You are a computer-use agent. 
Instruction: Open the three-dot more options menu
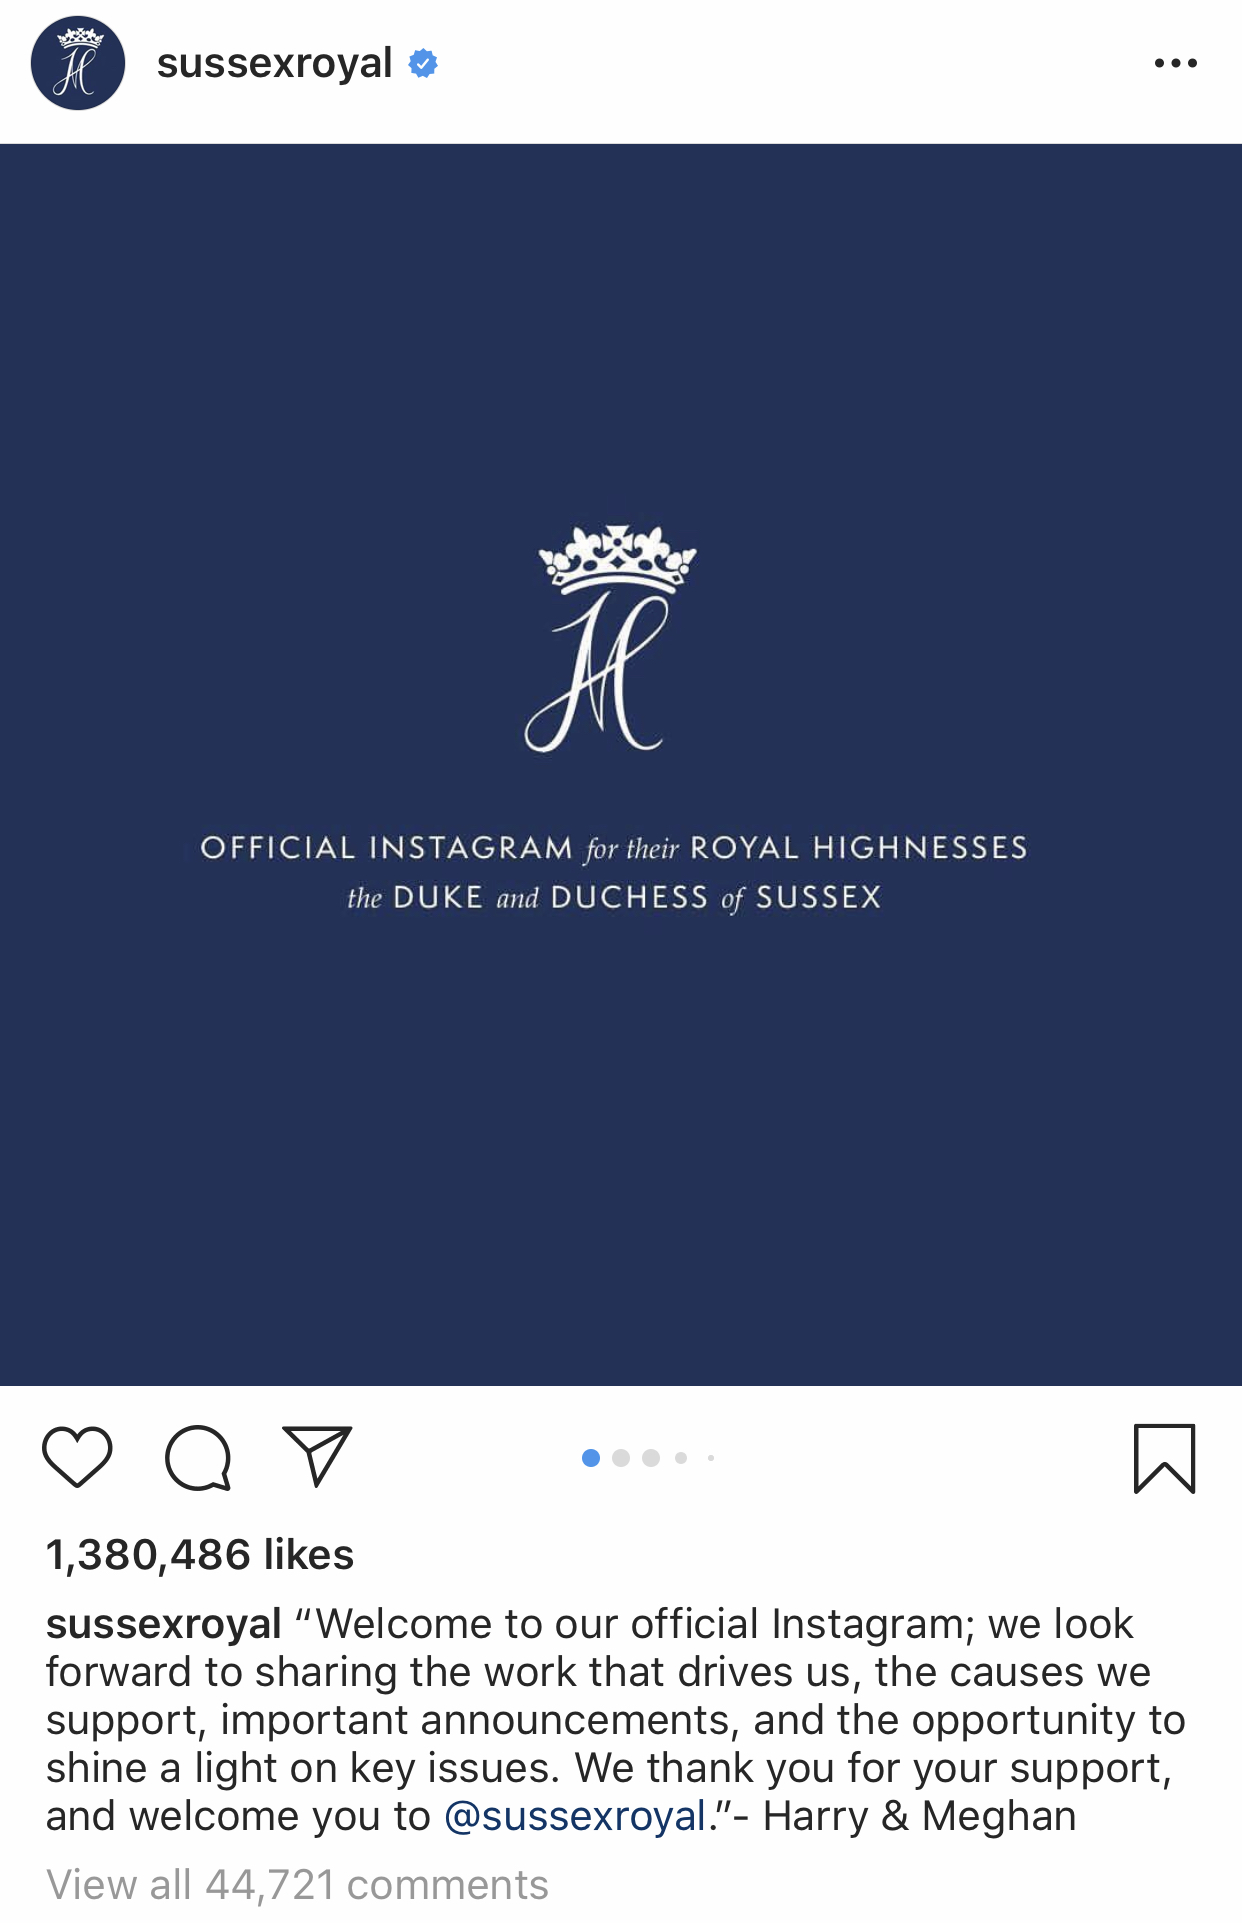pos(1175,63)
